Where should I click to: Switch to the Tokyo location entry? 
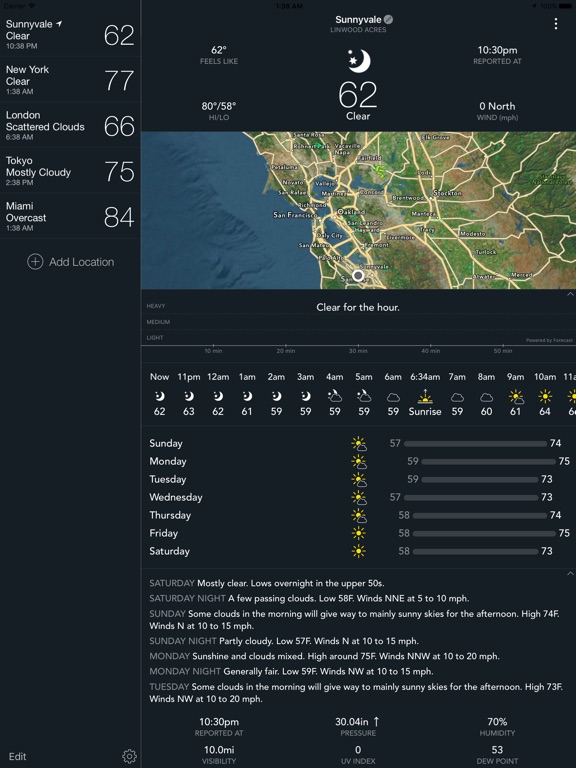click(70, 170)
